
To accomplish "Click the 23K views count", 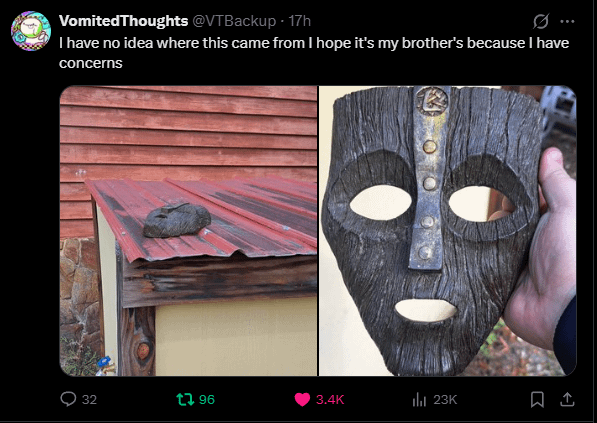I will tap(445, 399).
